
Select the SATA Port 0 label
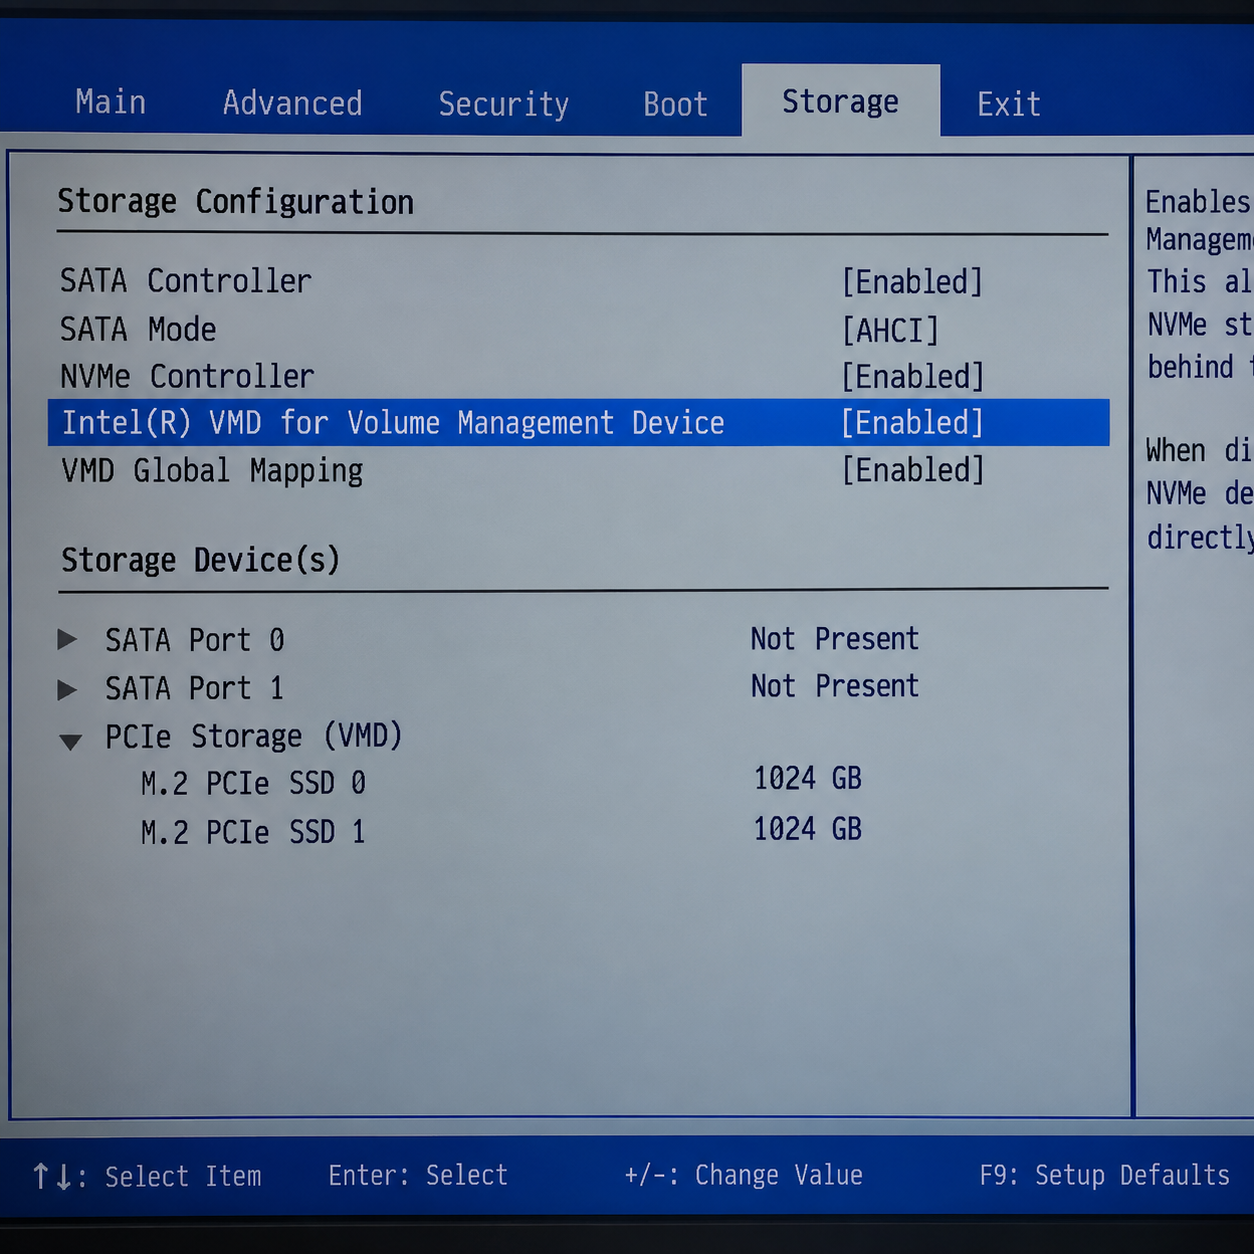coord(195,640)
